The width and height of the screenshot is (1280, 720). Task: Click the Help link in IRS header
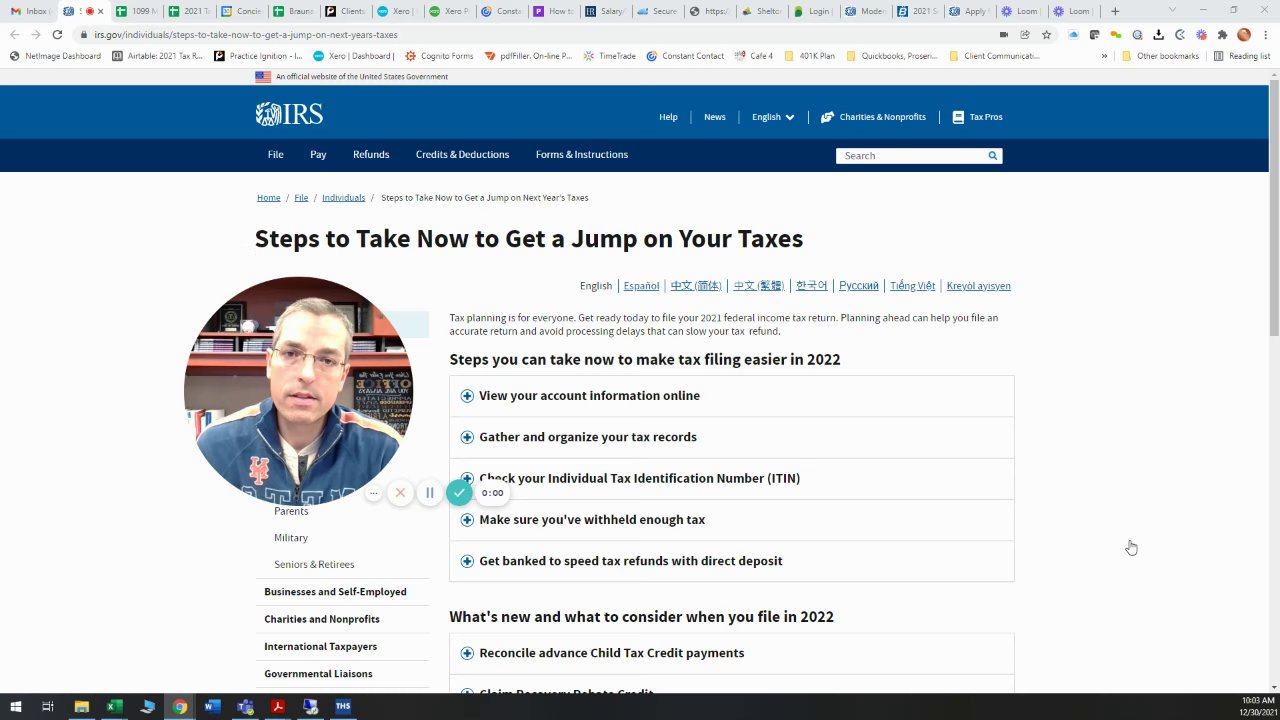click(668, 117)
